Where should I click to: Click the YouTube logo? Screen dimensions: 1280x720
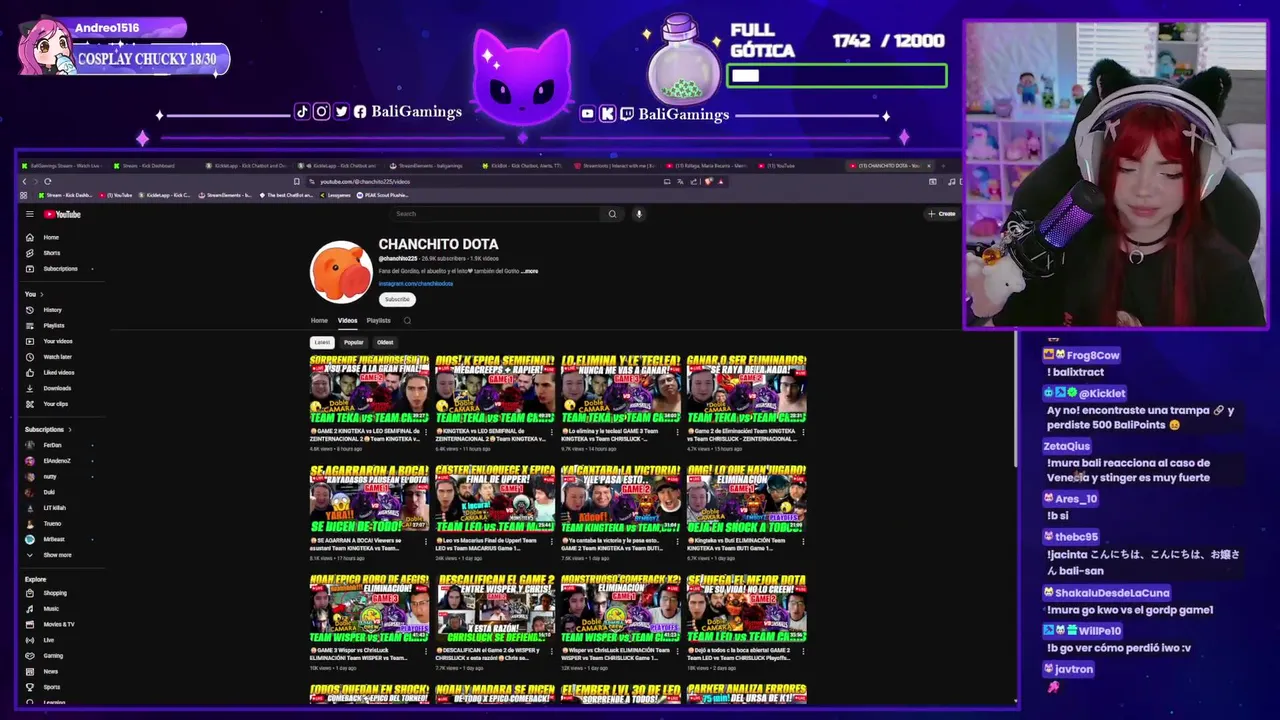click(62, 214)
